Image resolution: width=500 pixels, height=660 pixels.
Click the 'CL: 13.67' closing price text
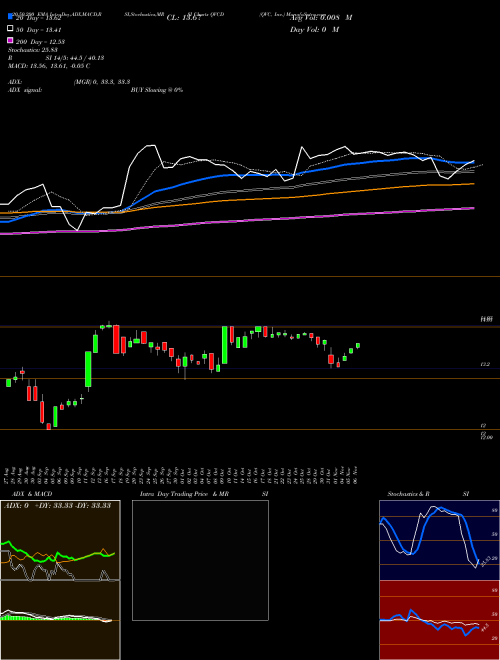click(x=184, y=18)
